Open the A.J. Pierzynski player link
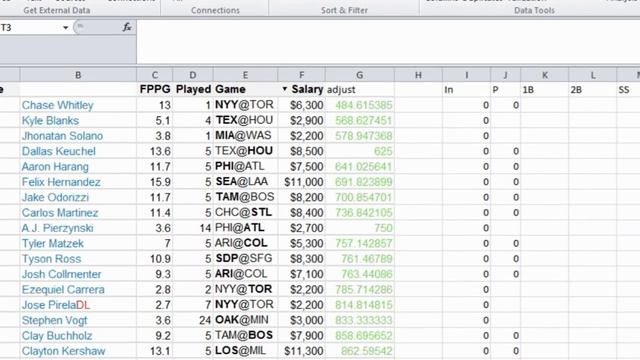640x360 pixels. click(58, 228)
